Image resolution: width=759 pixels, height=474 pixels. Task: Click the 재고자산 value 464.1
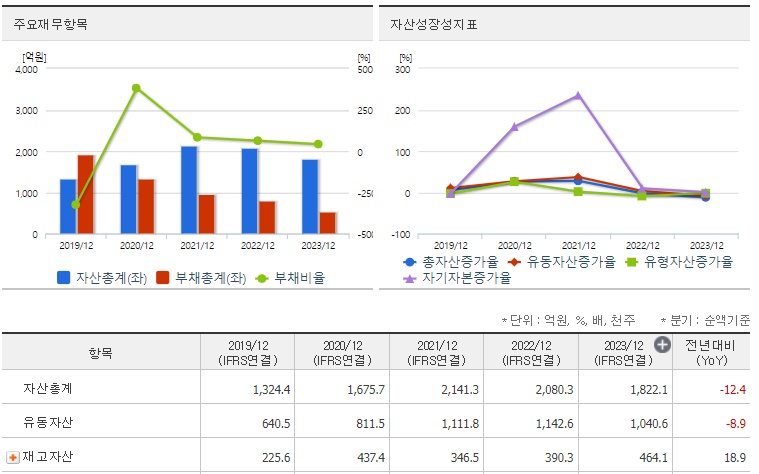pyautogui.click(x=653, y=457)
